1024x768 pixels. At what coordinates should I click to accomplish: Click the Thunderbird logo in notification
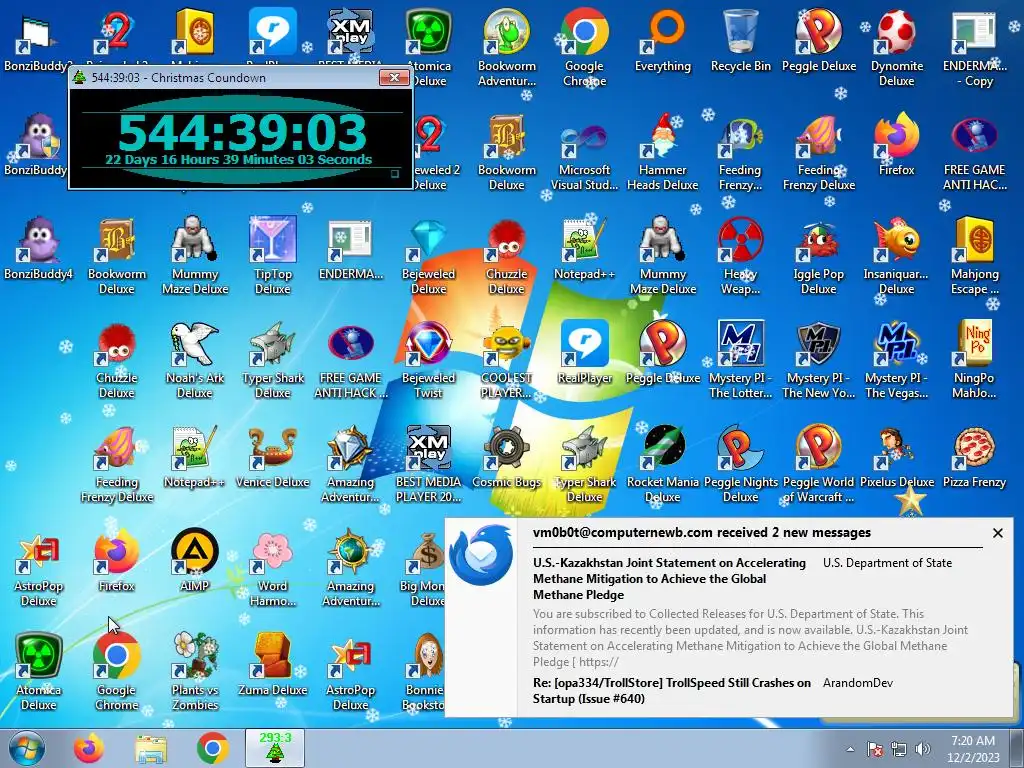[482, 555]
